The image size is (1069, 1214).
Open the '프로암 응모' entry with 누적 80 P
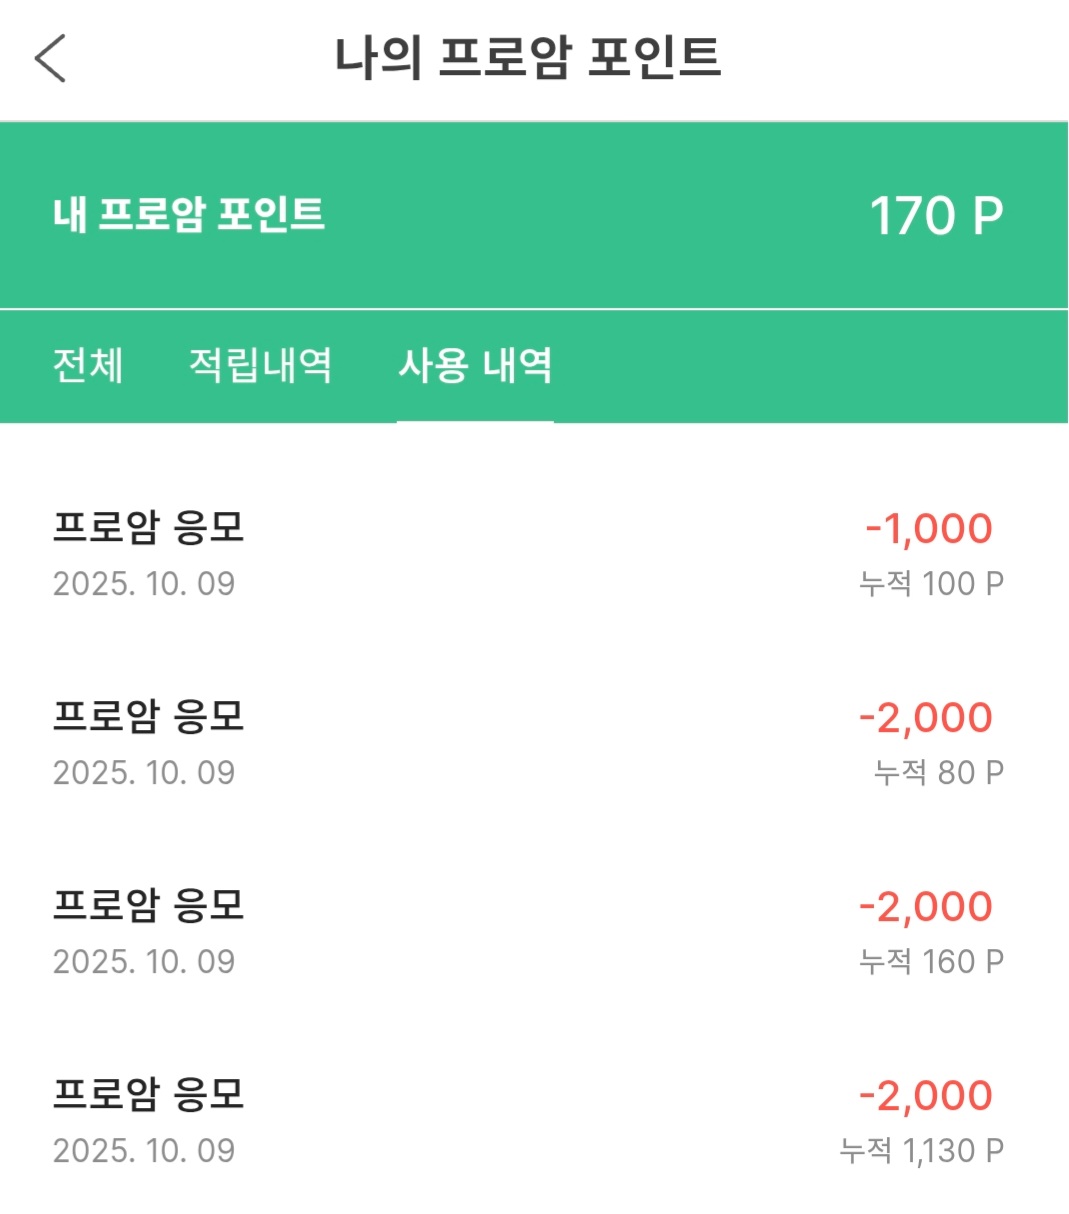[x=149, y=716]
